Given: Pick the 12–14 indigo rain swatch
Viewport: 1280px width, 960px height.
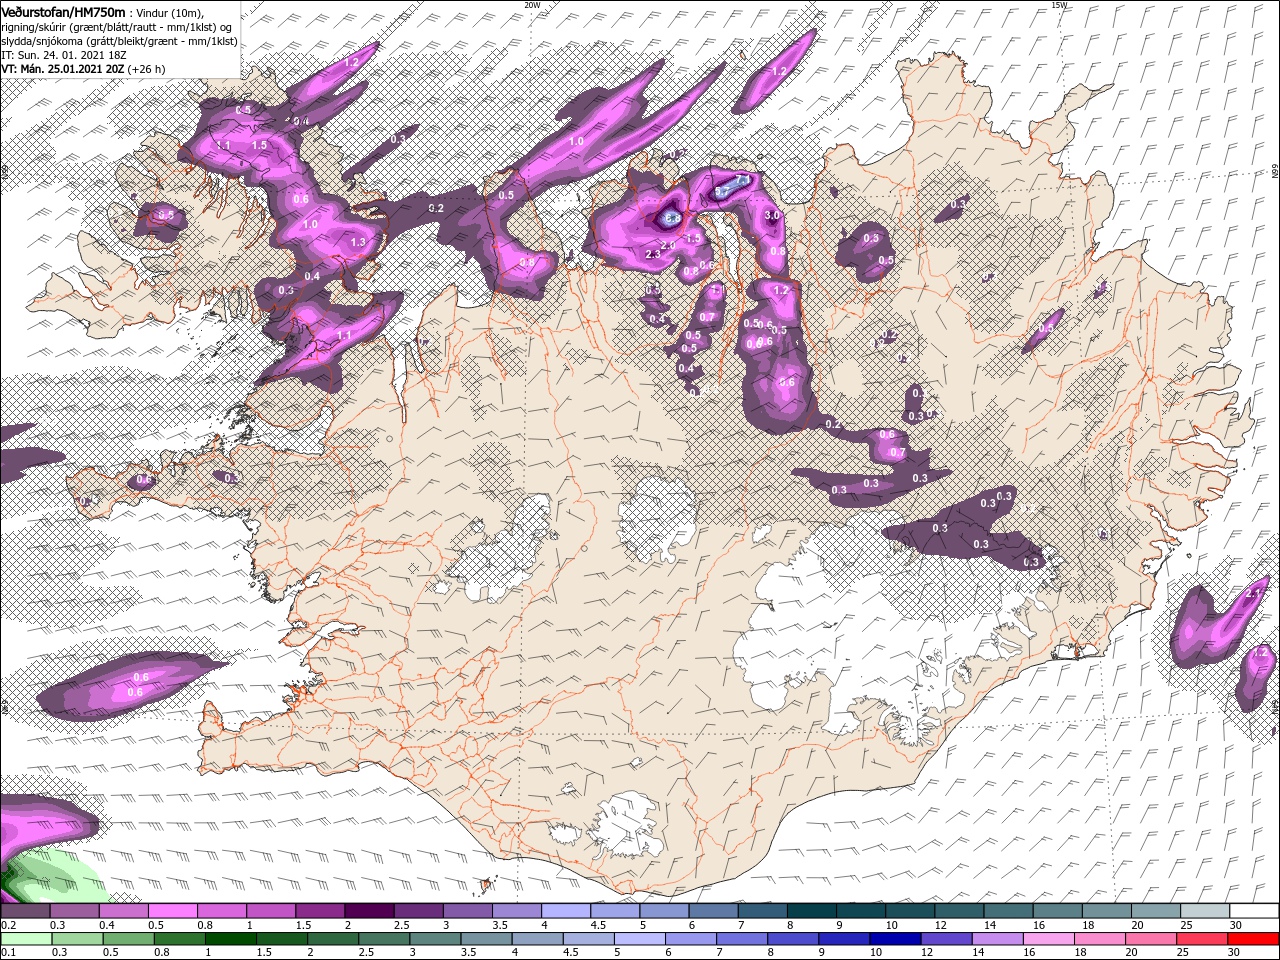Looking at the screenshot, I should coord(945,938).
